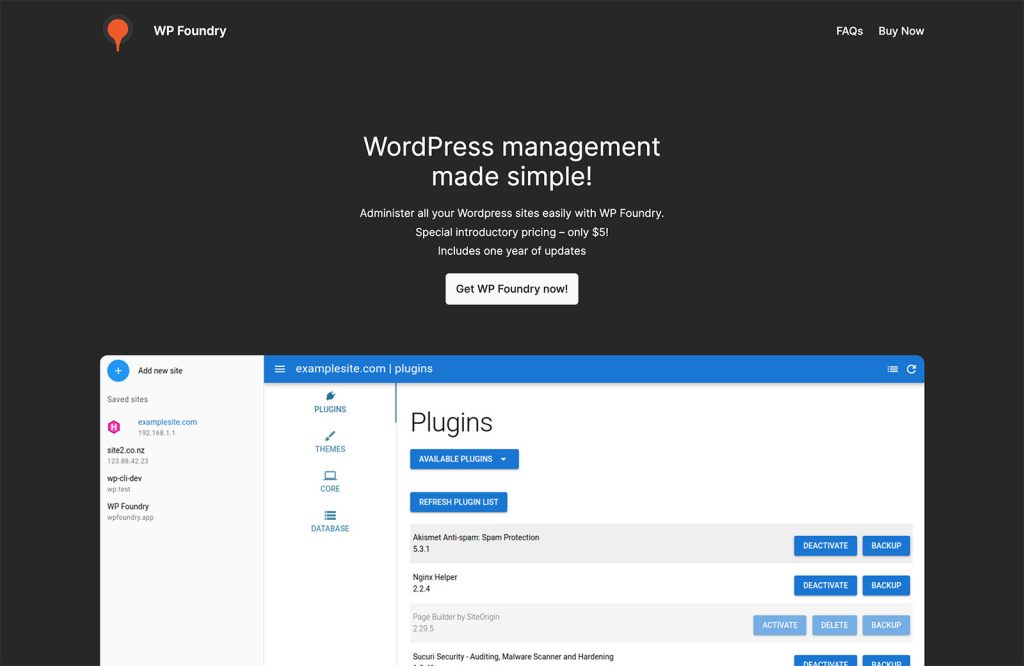The image size is (1024, 666).
Task: Click Sucuri Security plugin name
Action: tap(513, 657)
